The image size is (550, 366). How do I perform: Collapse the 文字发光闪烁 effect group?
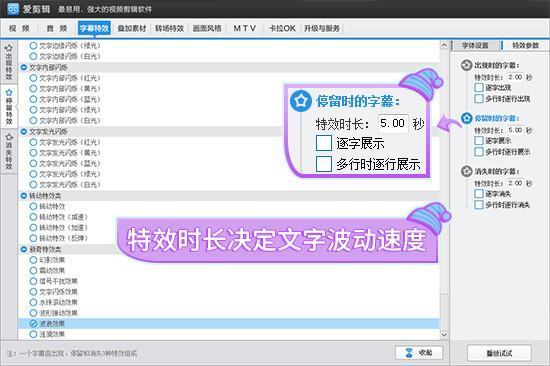(24, 132)
